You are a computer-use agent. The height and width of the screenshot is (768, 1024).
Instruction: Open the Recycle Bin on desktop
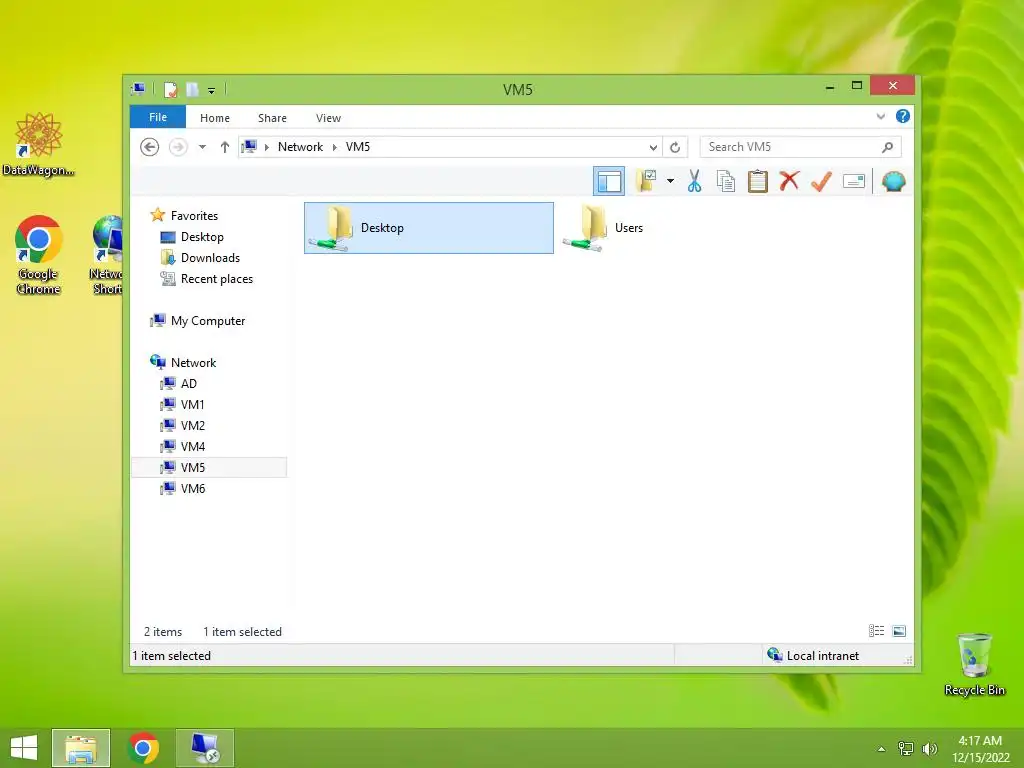[x=974, y=664]
